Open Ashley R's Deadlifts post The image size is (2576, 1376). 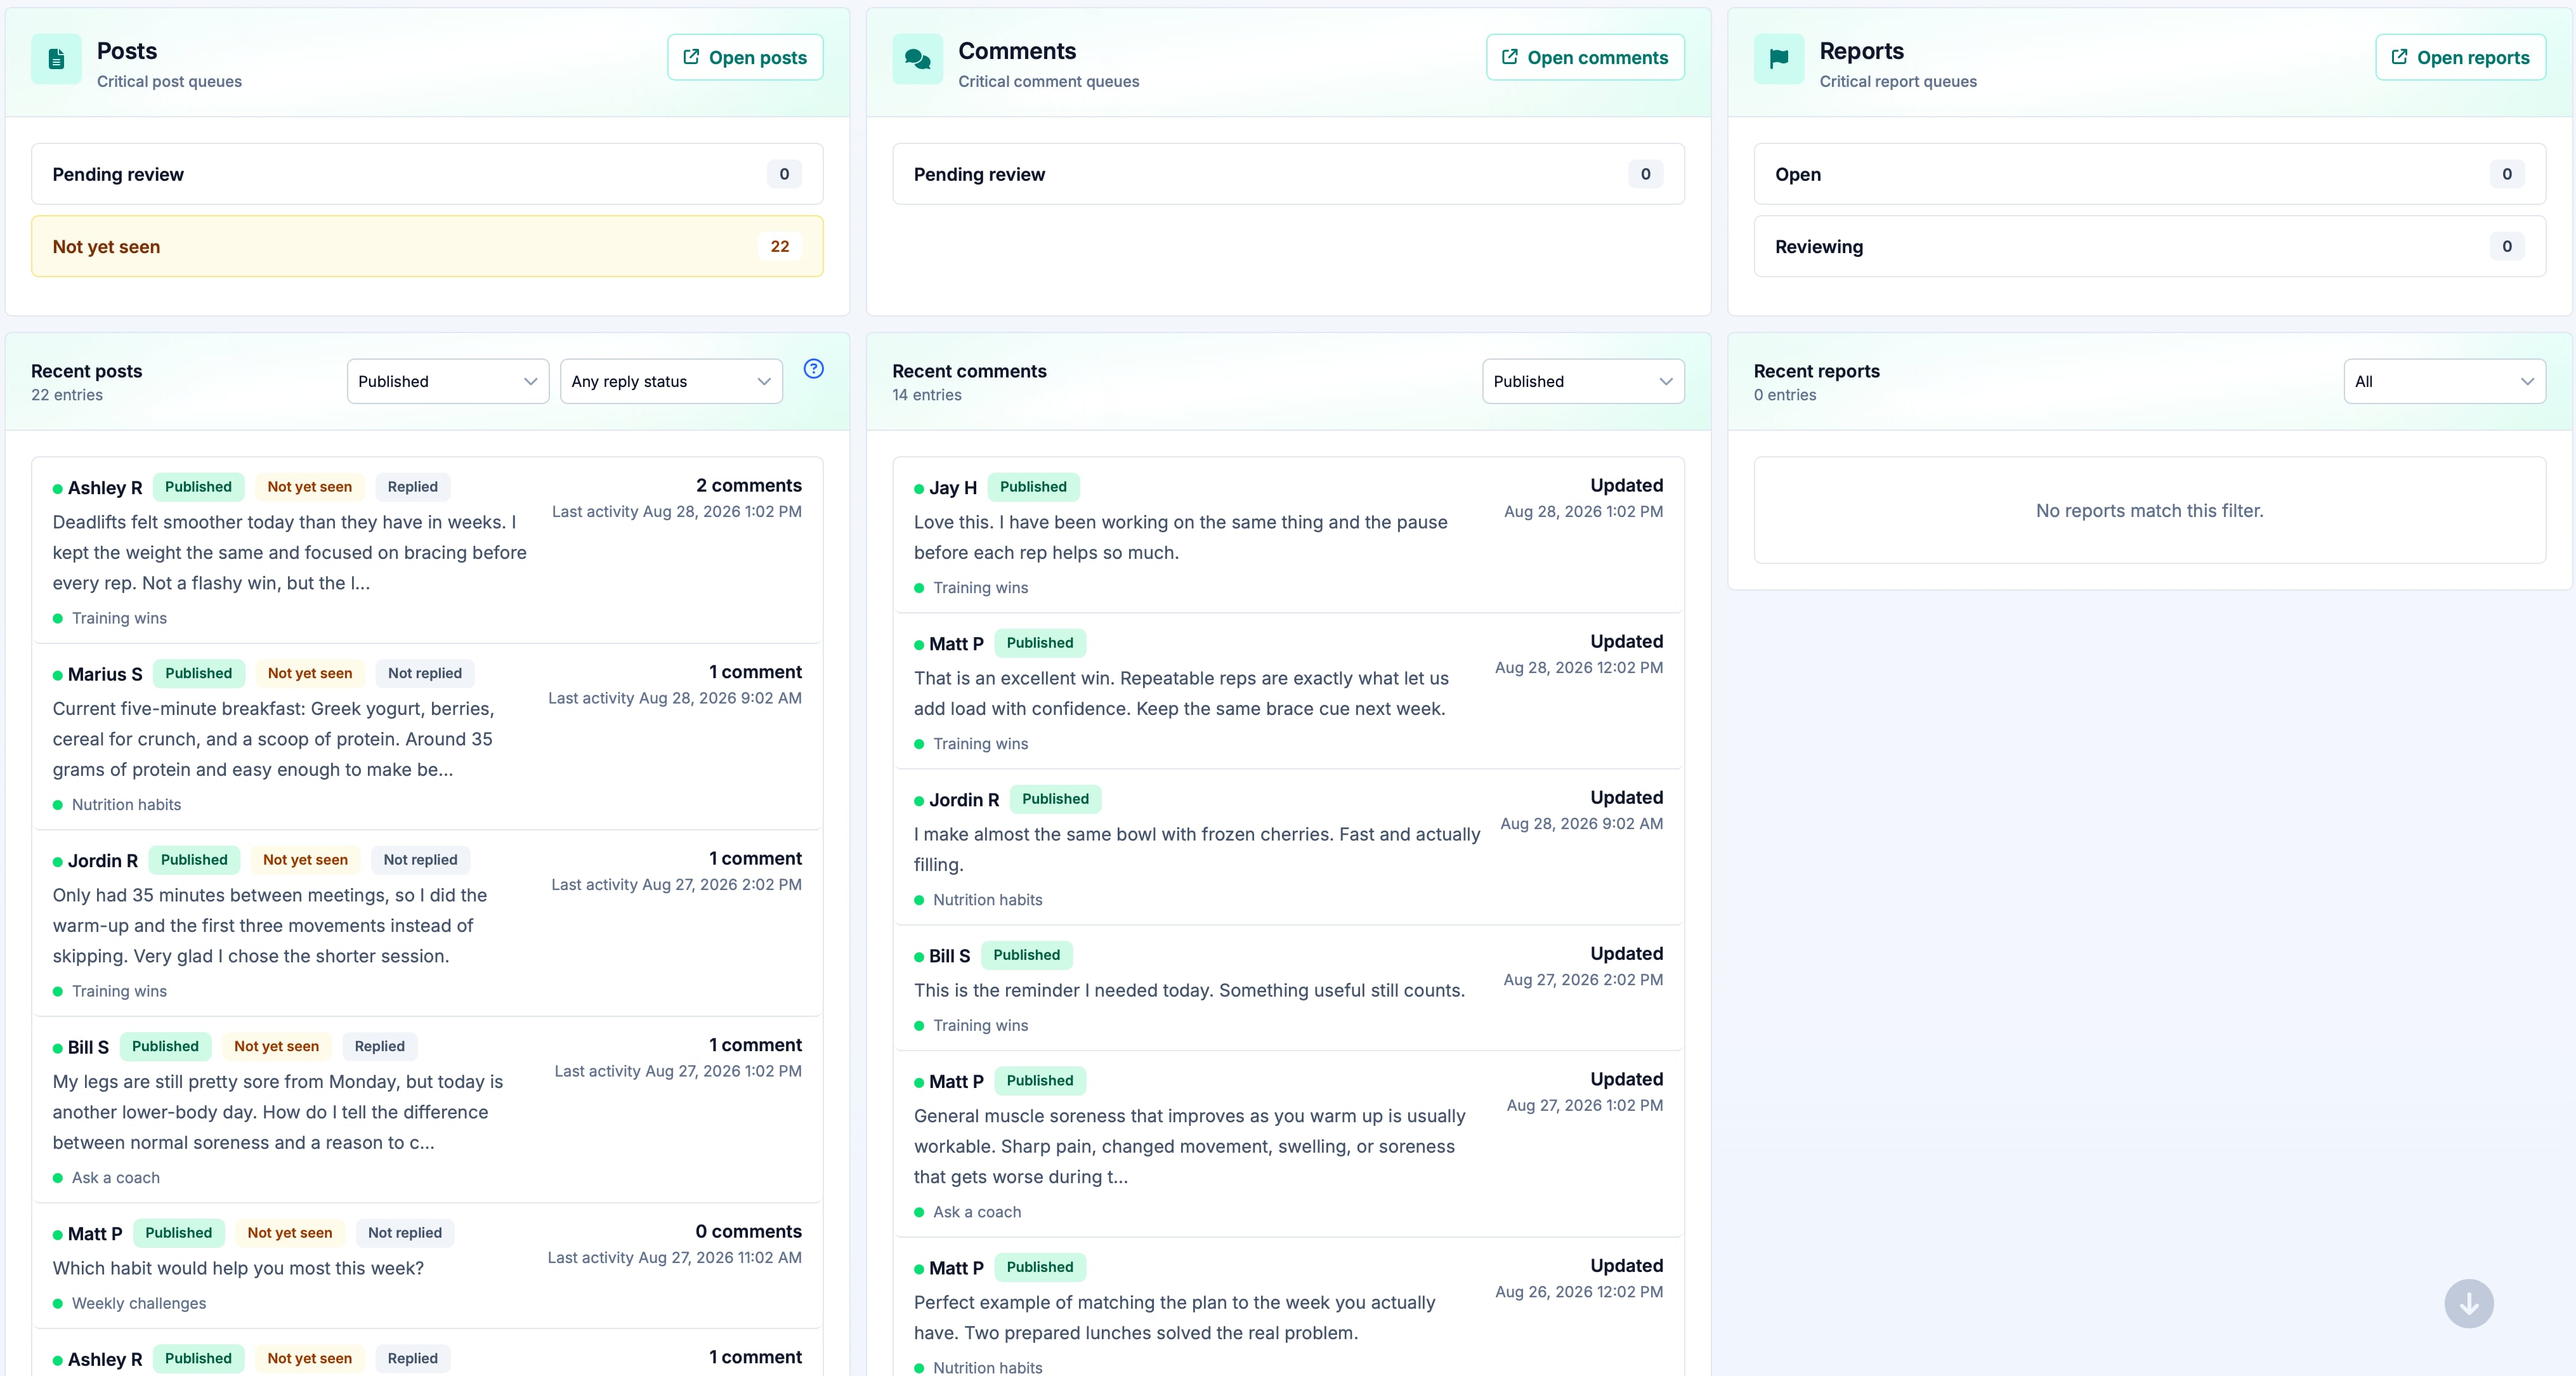(x=427, y=550)
